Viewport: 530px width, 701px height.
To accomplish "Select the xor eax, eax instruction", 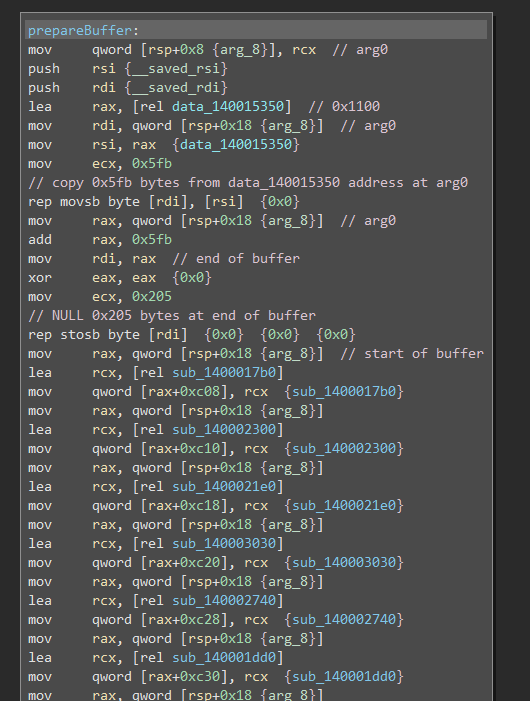I will [x=92, y=278].
